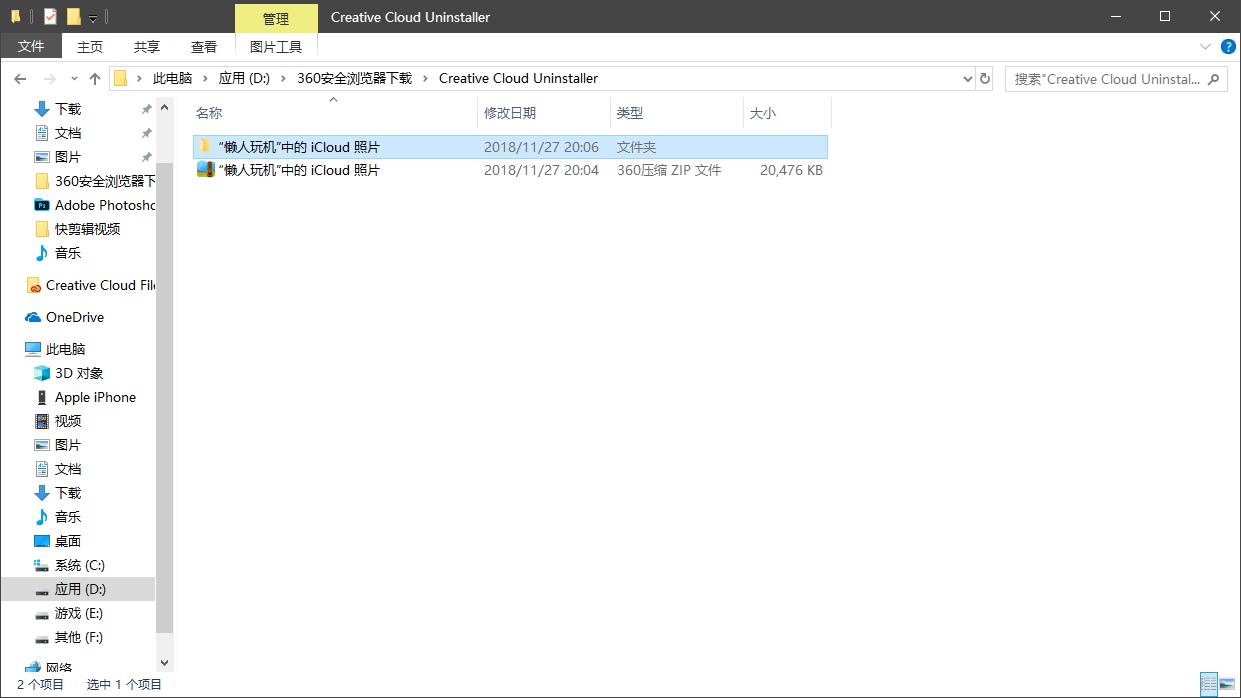Switch to the 主页 ribbon tab
This screenshot has width=1241, height=698.
pyautogui.click(x=90, y=46)
